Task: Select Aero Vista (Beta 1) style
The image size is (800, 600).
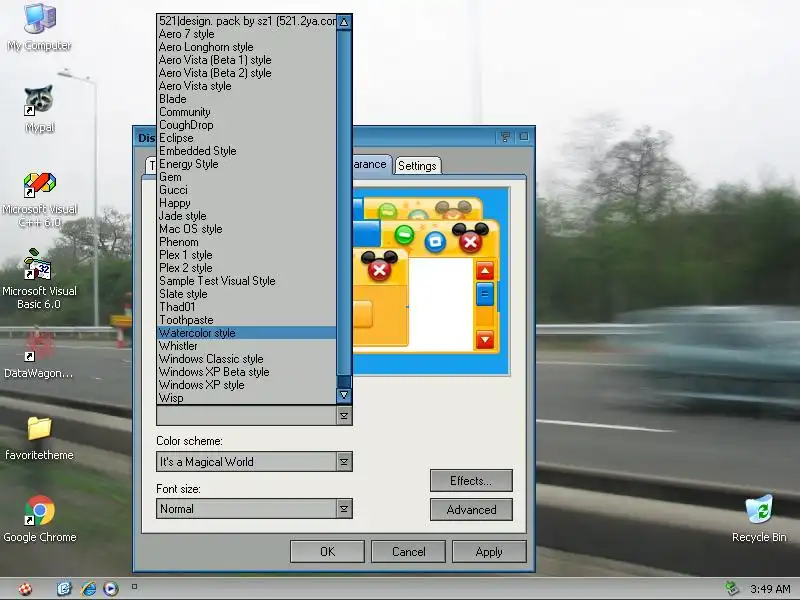Action: (x=247, y=60)
